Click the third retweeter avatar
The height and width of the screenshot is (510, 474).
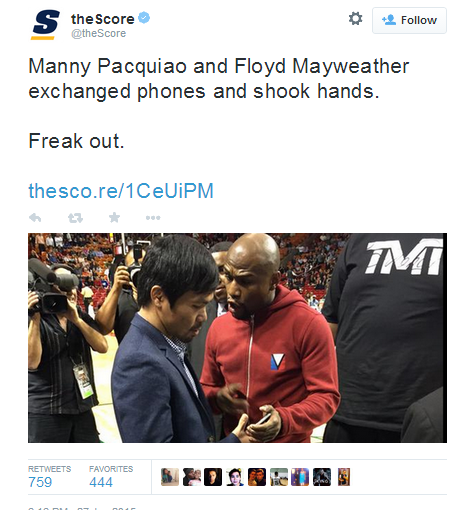pos(213,477)
